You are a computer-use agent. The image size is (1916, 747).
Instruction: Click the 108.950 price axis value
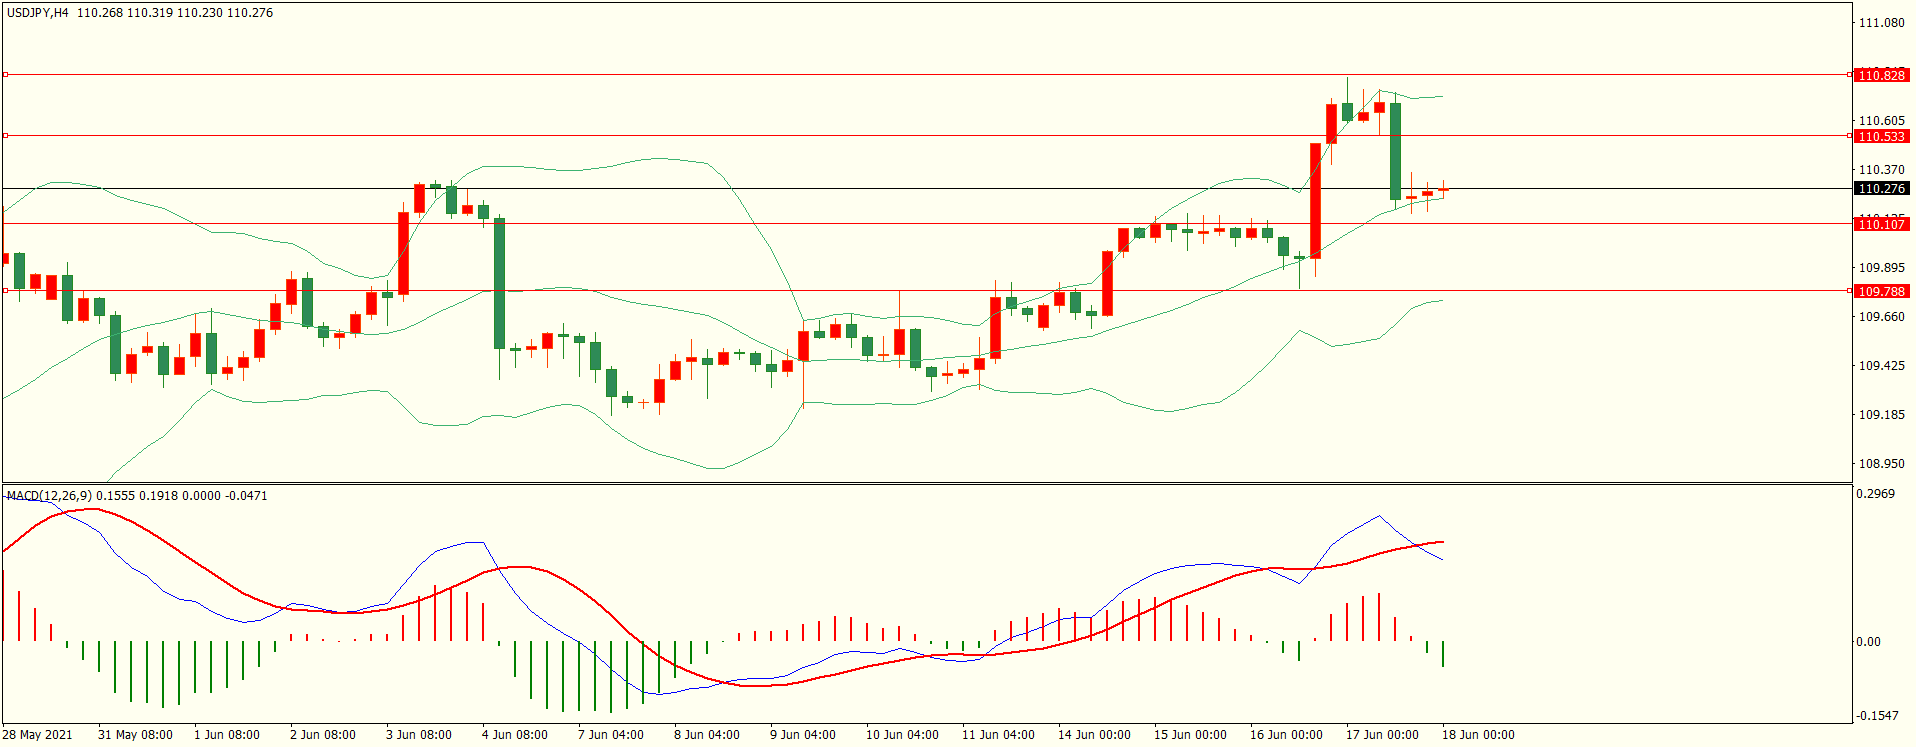point(1880,463)
